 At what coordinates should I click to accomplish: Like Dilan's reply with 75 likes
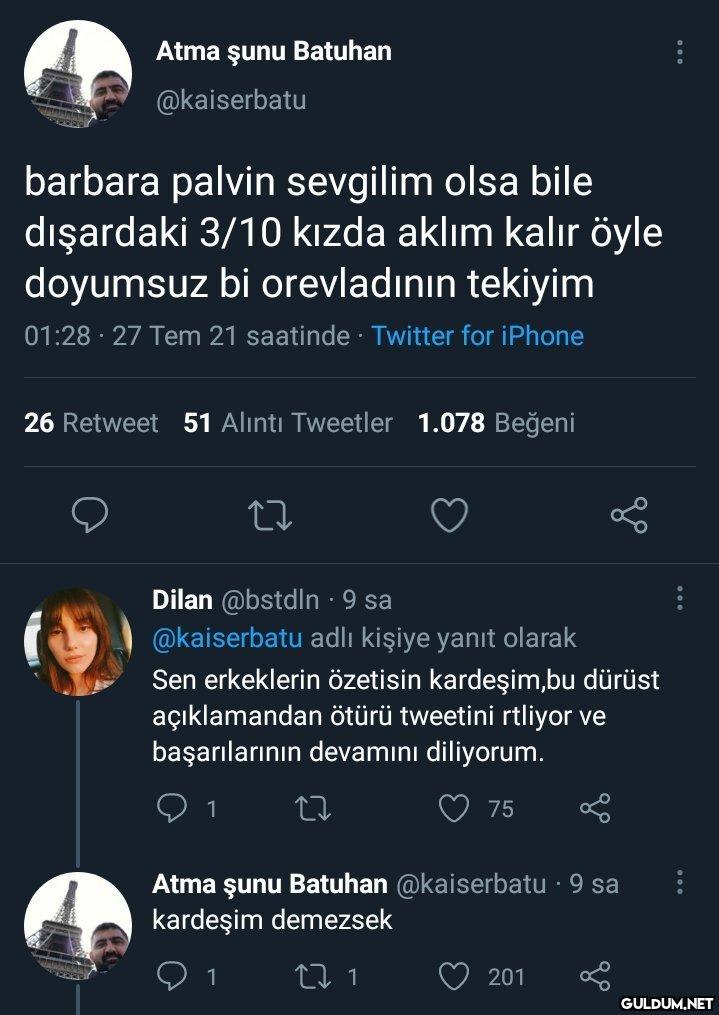(x=455, y=808)
